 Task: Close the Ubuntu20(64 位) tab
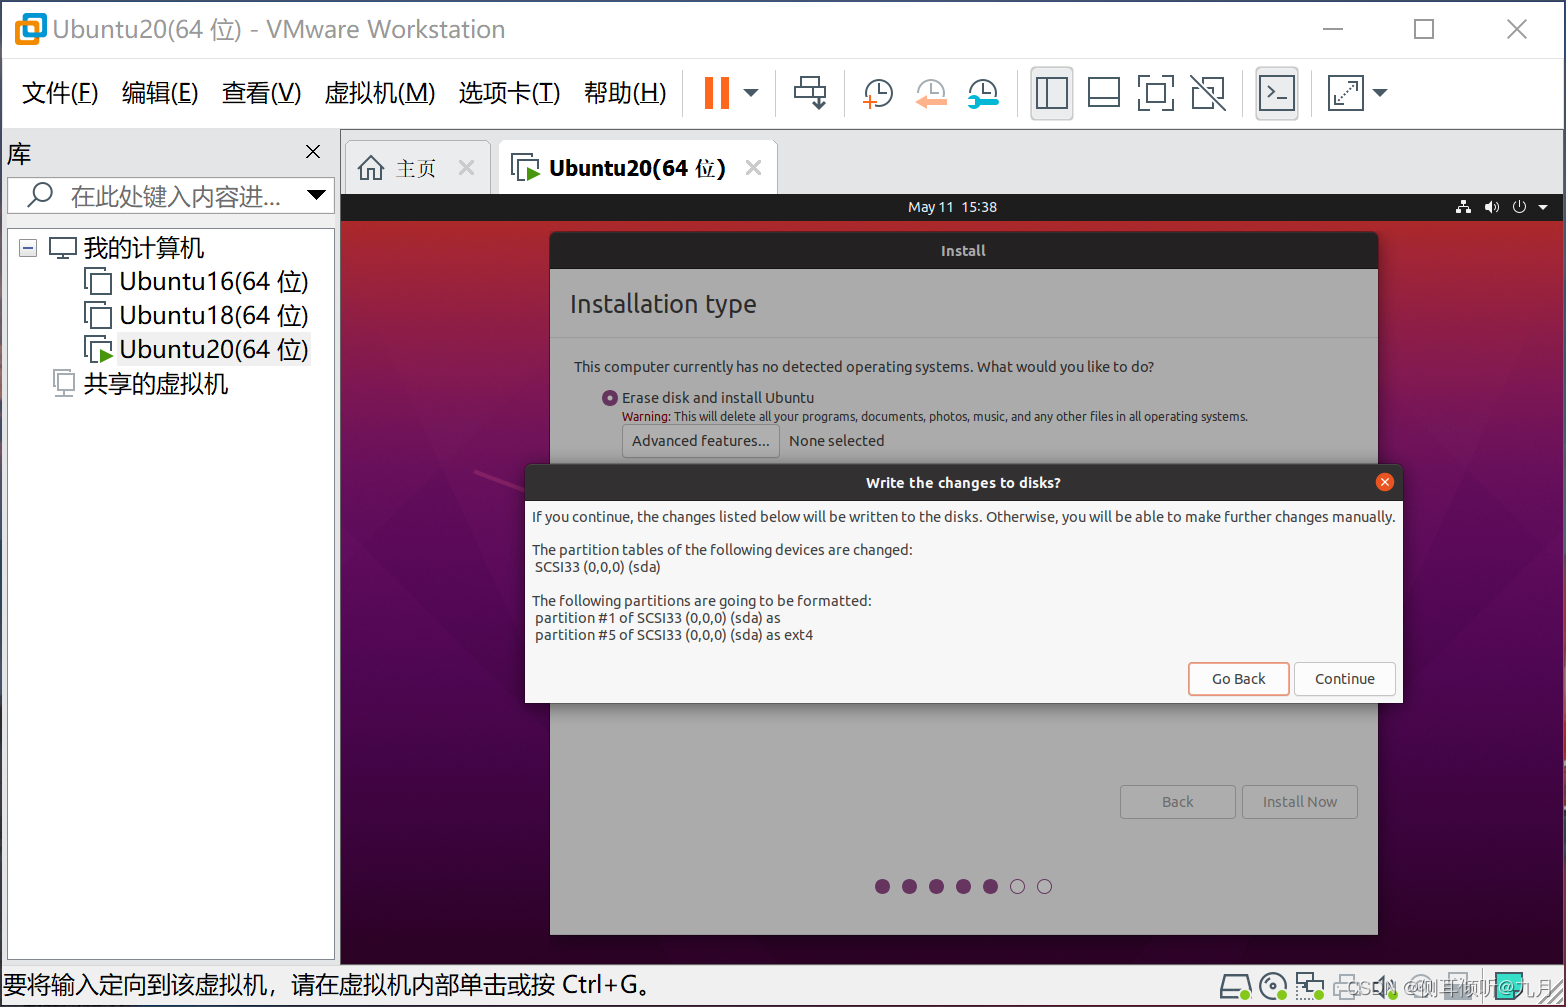point(754,168)
